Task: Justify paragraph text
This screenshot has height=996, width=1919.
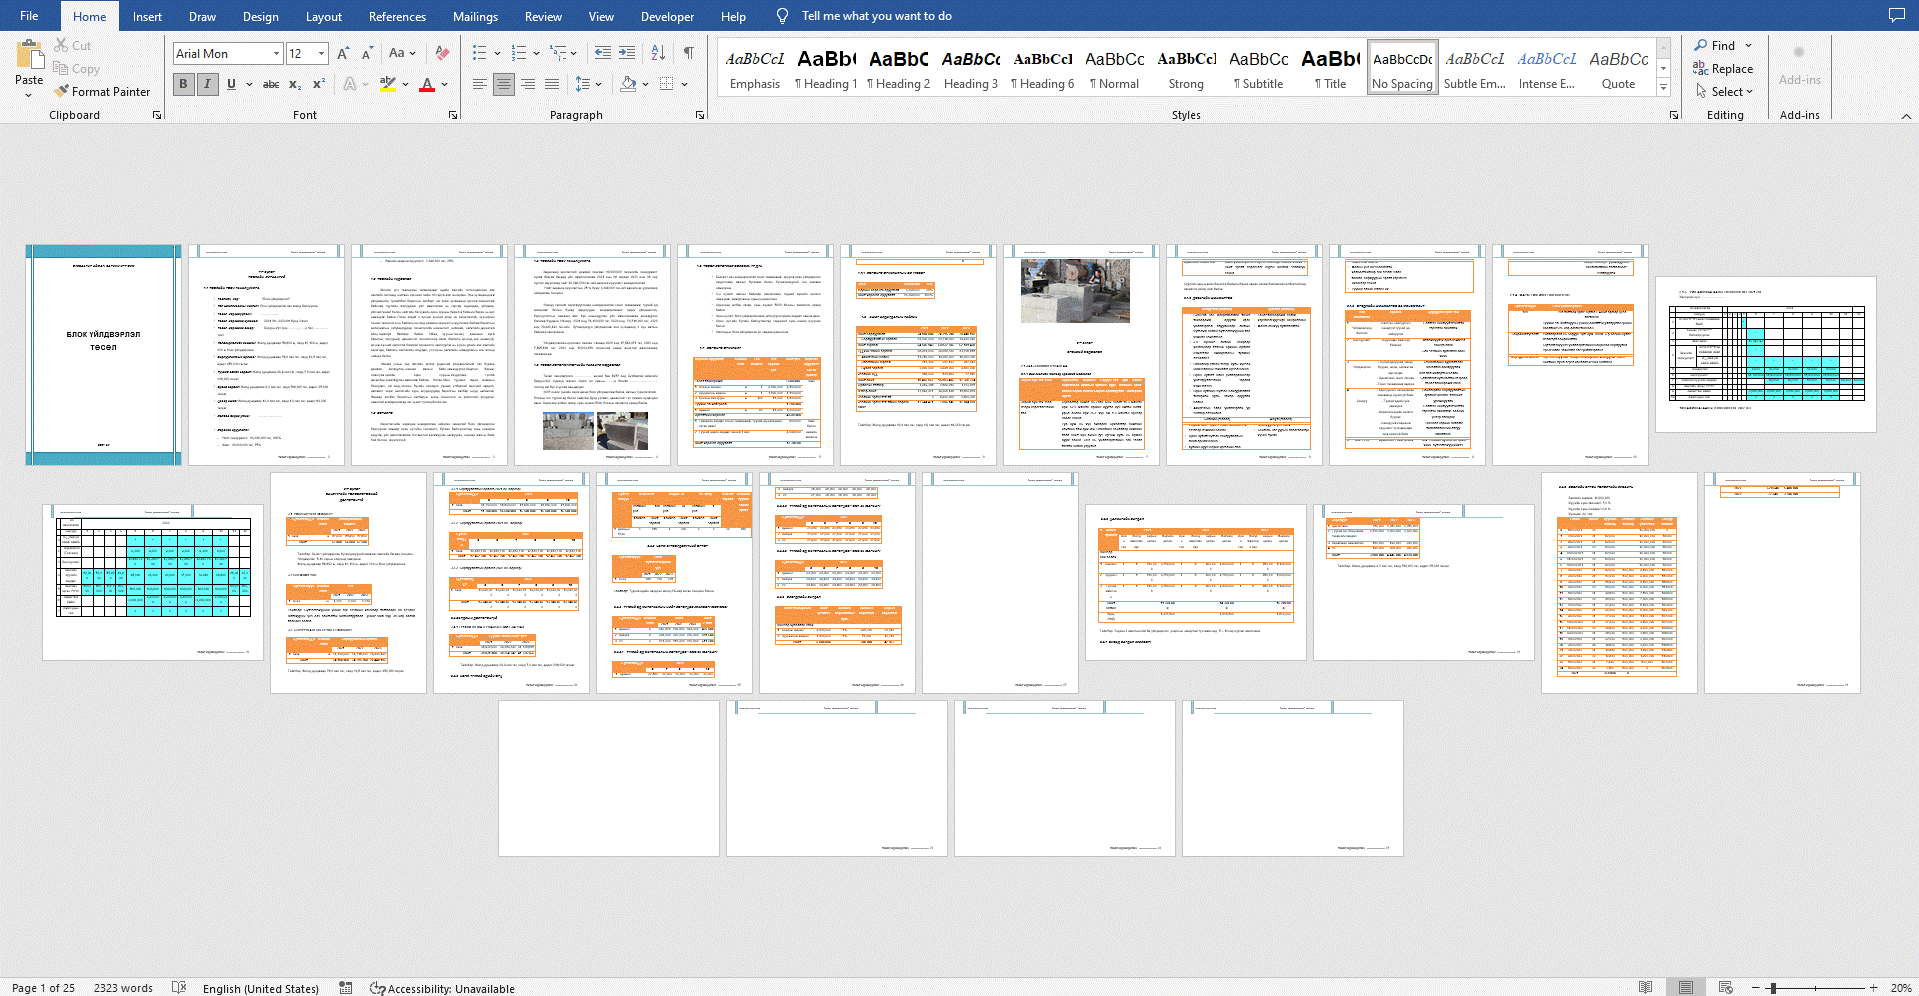Action: [552, 84]
